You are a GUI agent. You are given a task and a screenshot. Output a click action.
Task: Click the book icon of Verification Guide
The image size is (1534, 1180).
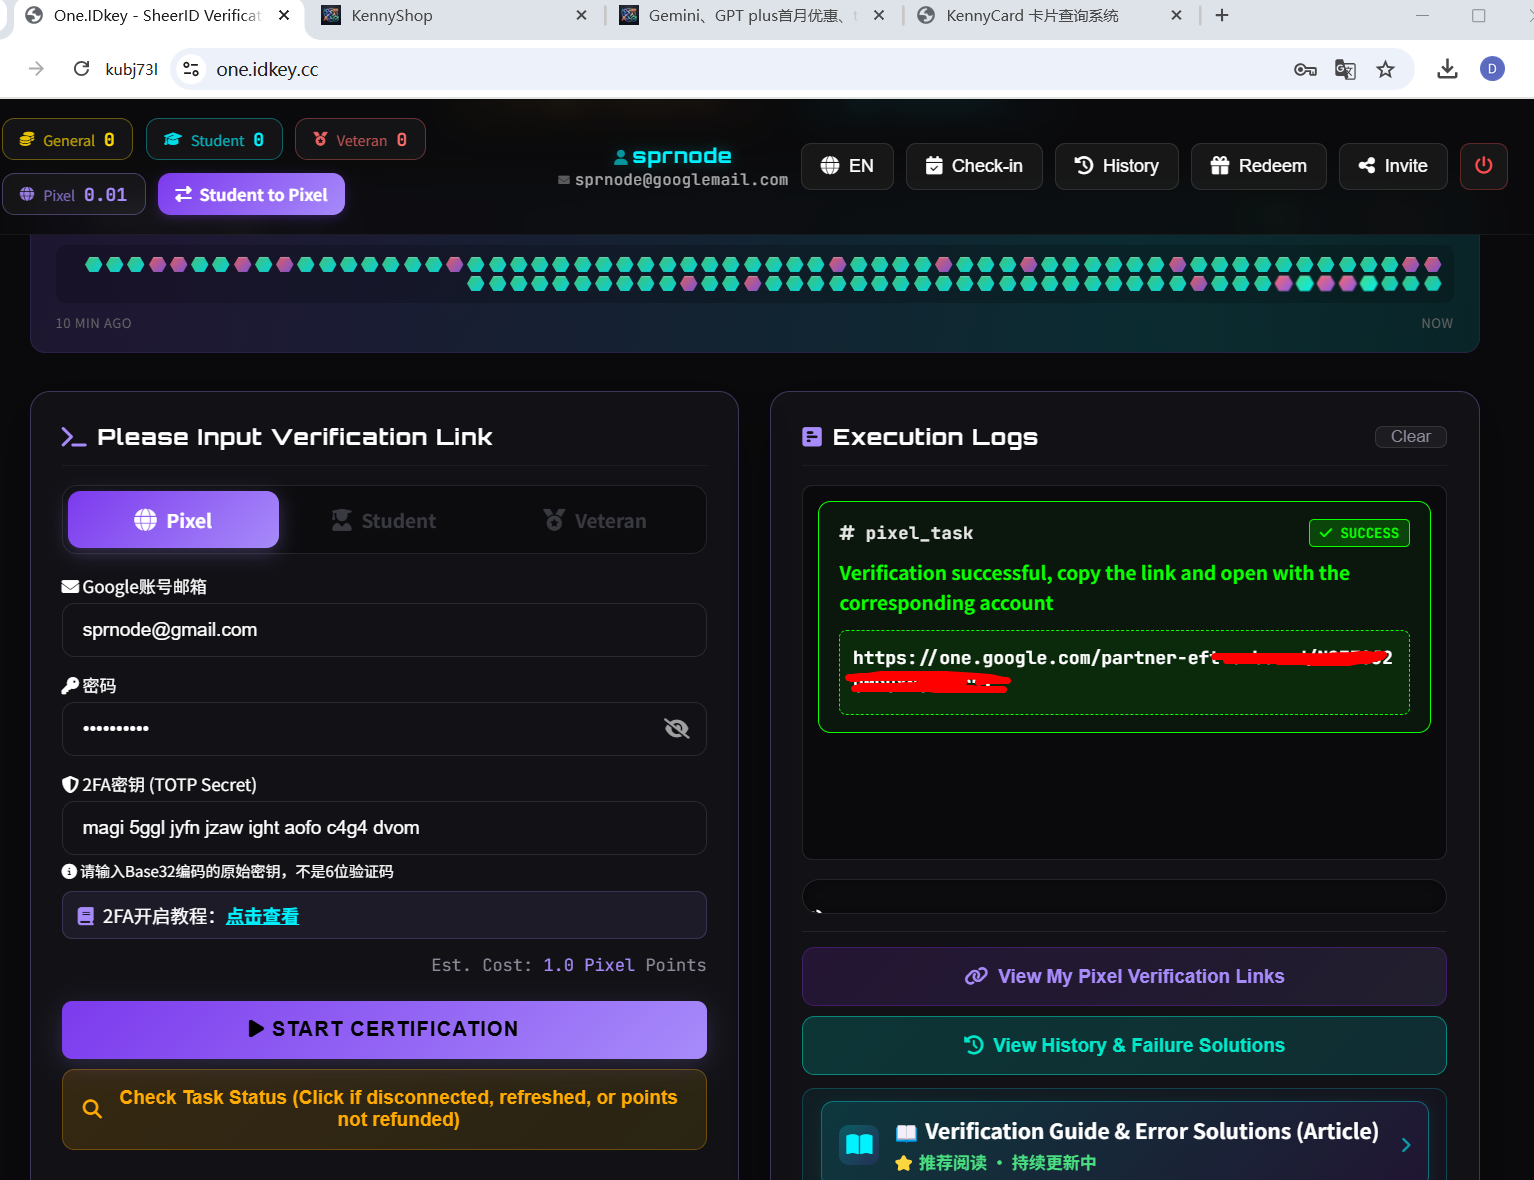click(x=860, y=1144)
